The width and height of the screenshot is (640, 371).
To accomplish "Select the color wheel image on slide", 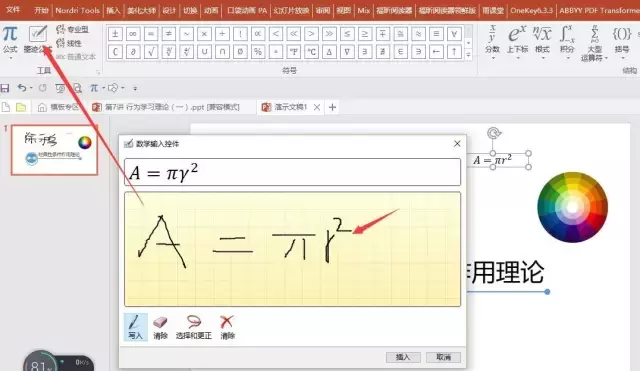I will click(572, 207).
